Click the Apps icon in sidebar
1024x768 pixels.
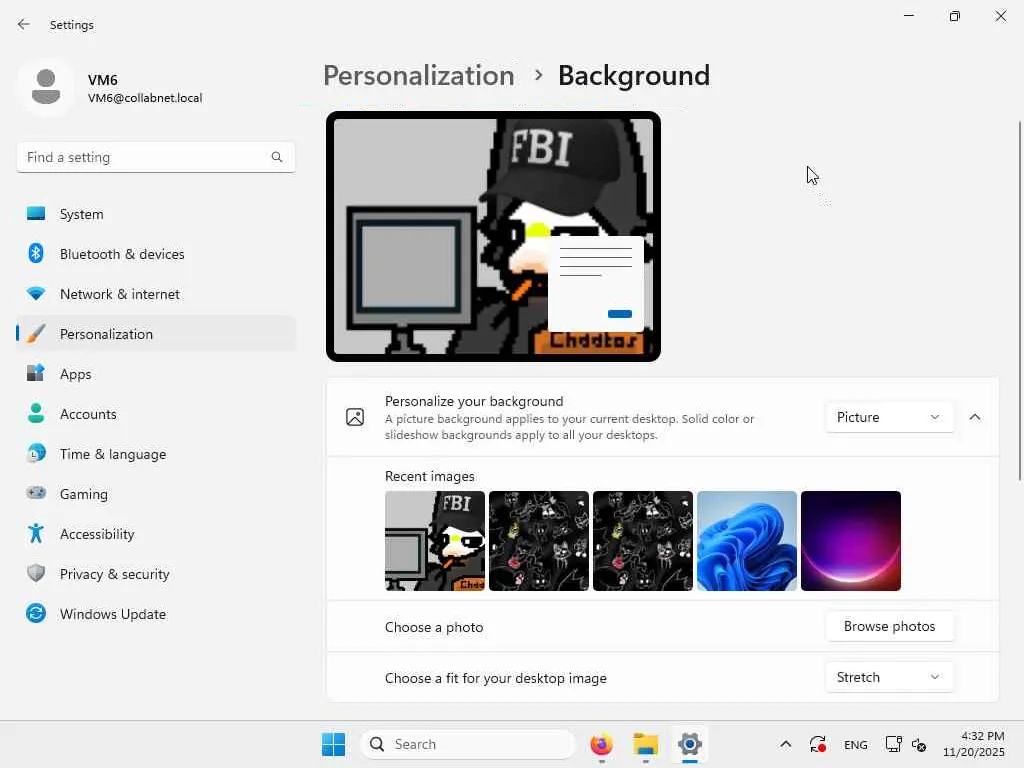click(x=36, y=373)
